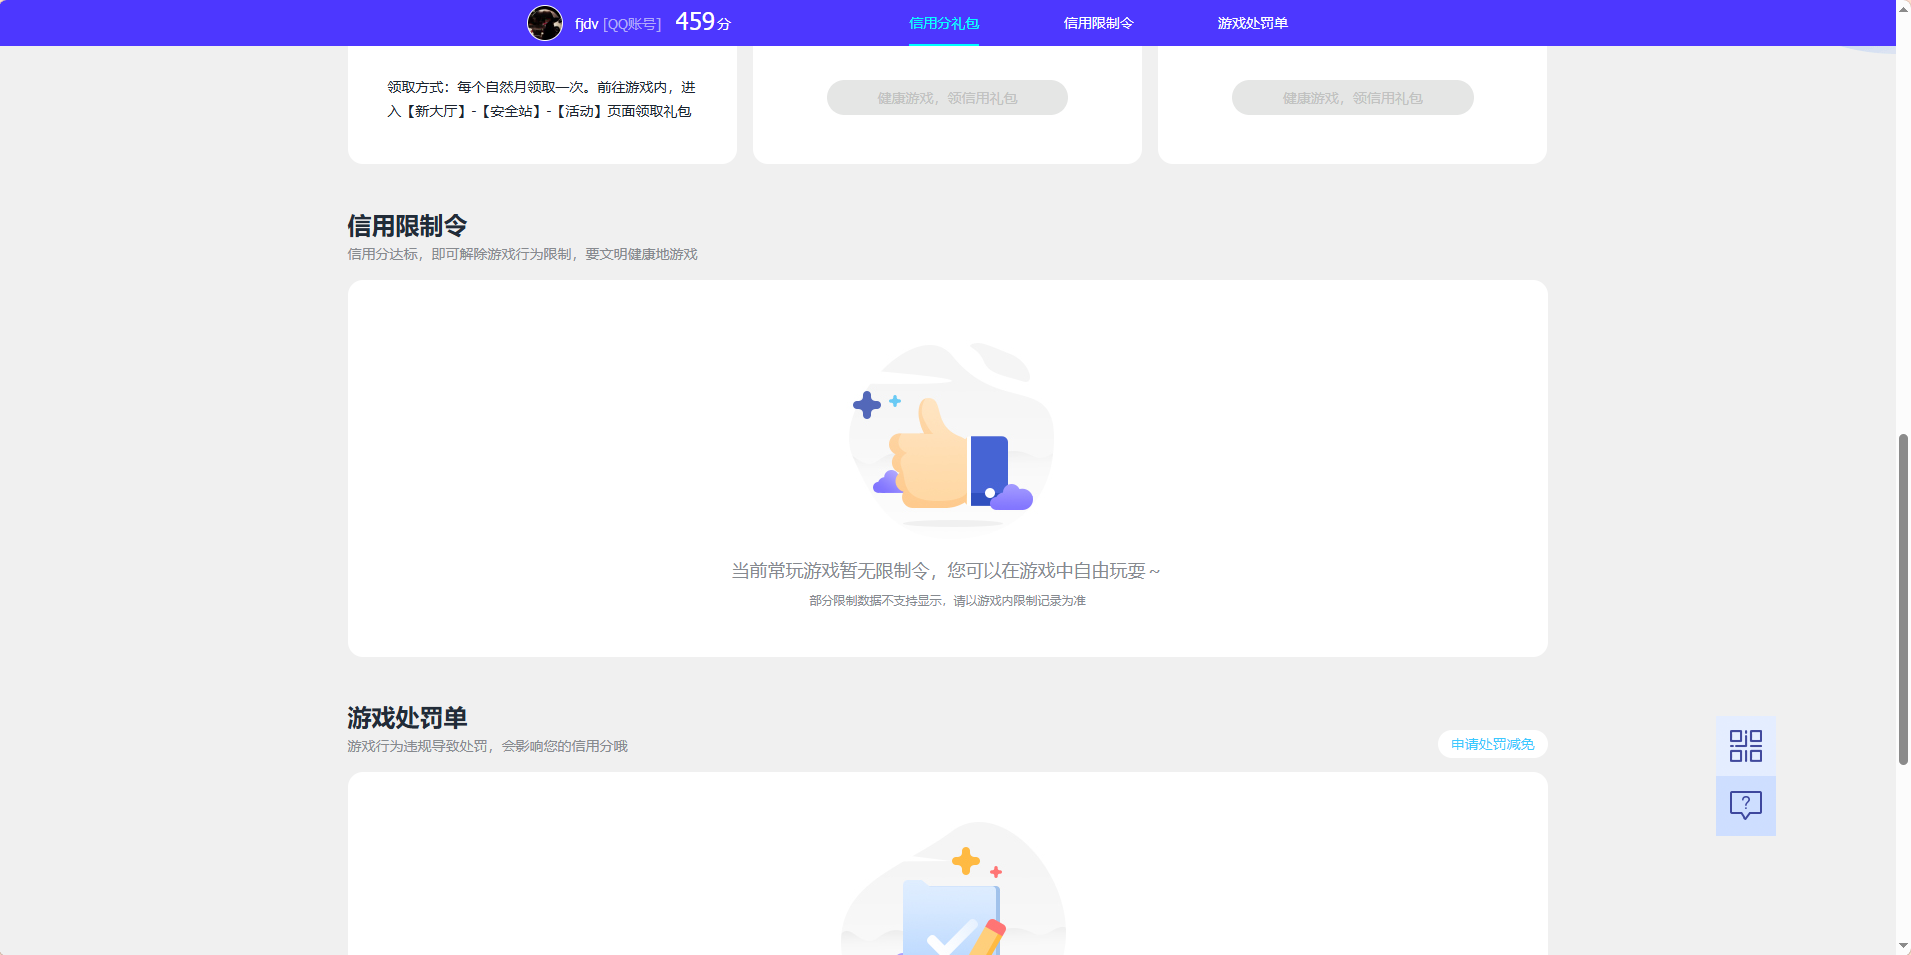This screenshot has width=1911, height=955.
Task: Click text 当前常玩游戏暂无限制令
Action: [830, 571]
